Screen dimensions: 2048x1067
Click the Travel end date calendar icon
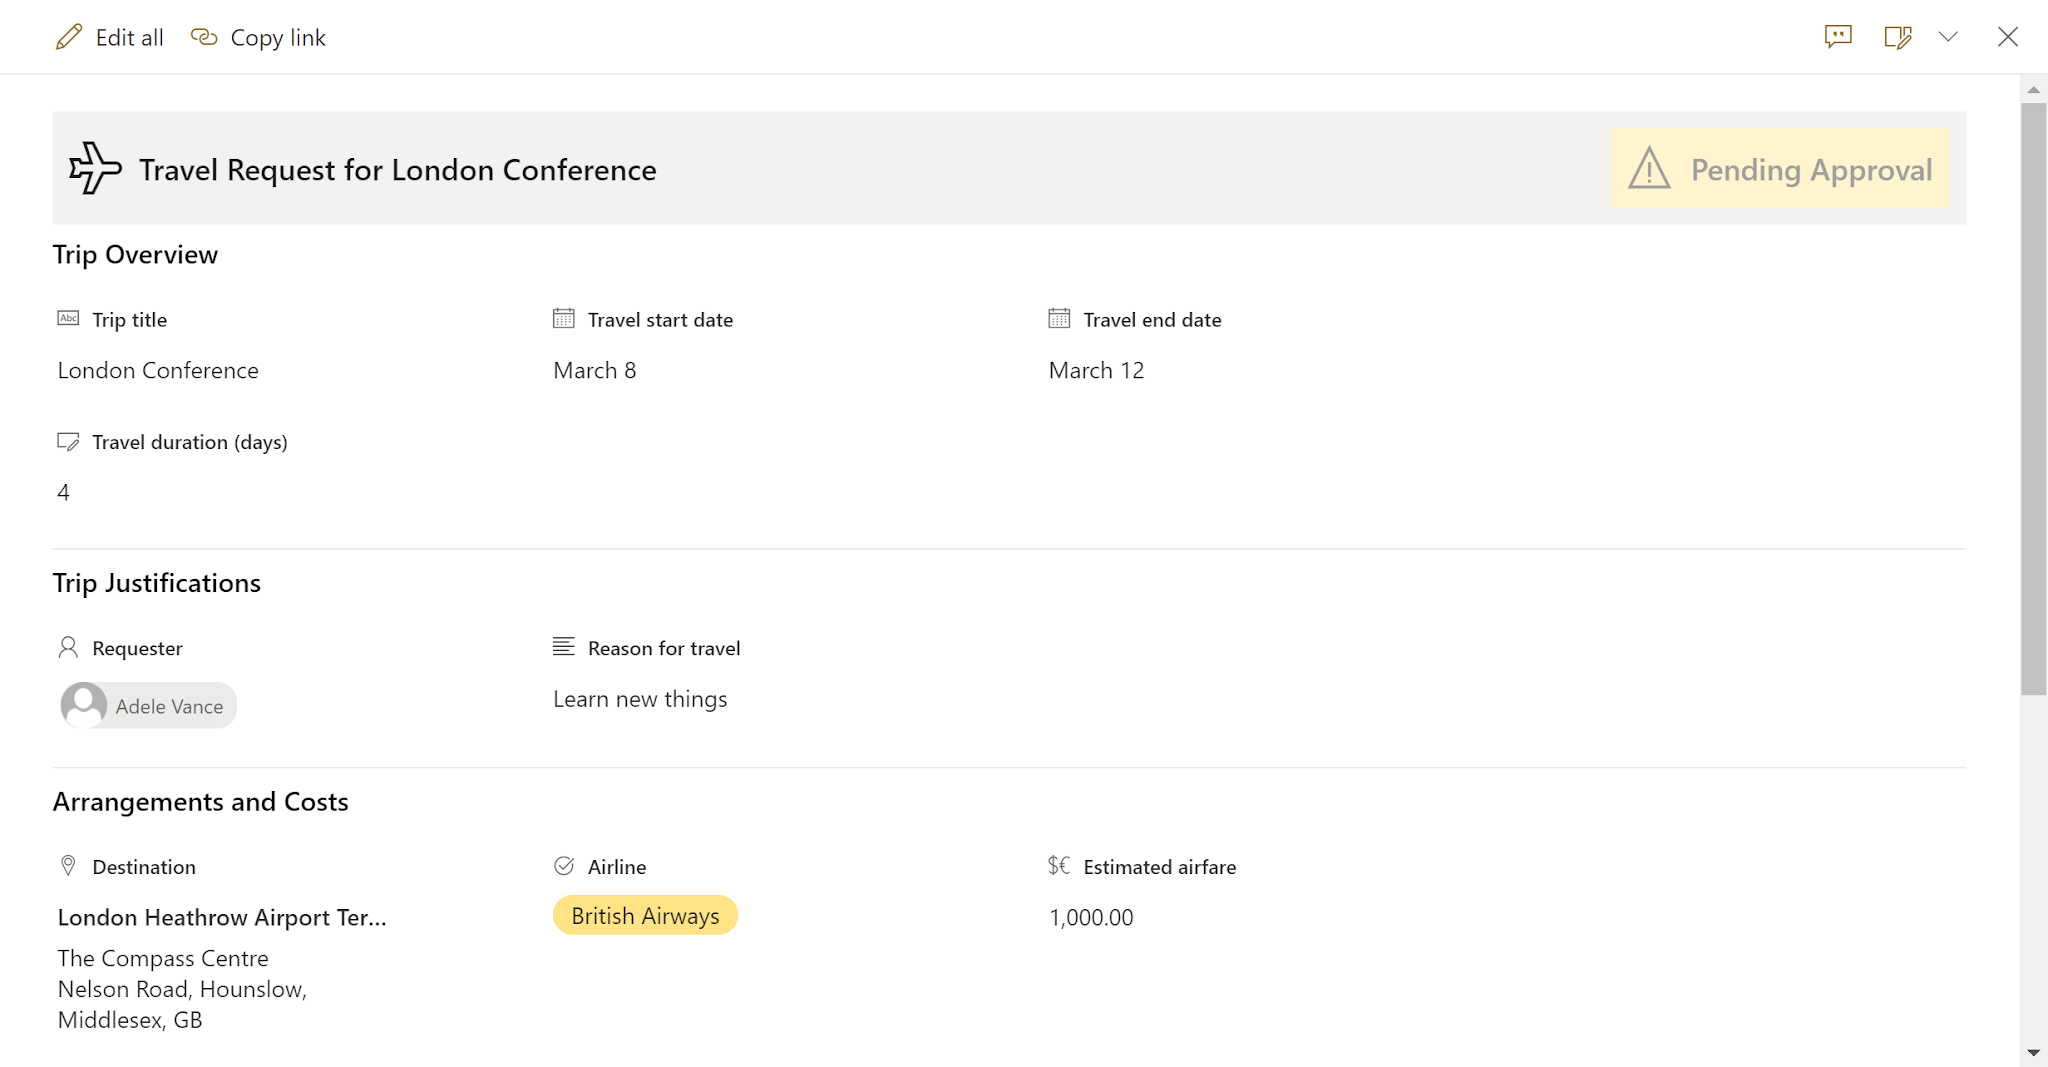coord(1058,318)
